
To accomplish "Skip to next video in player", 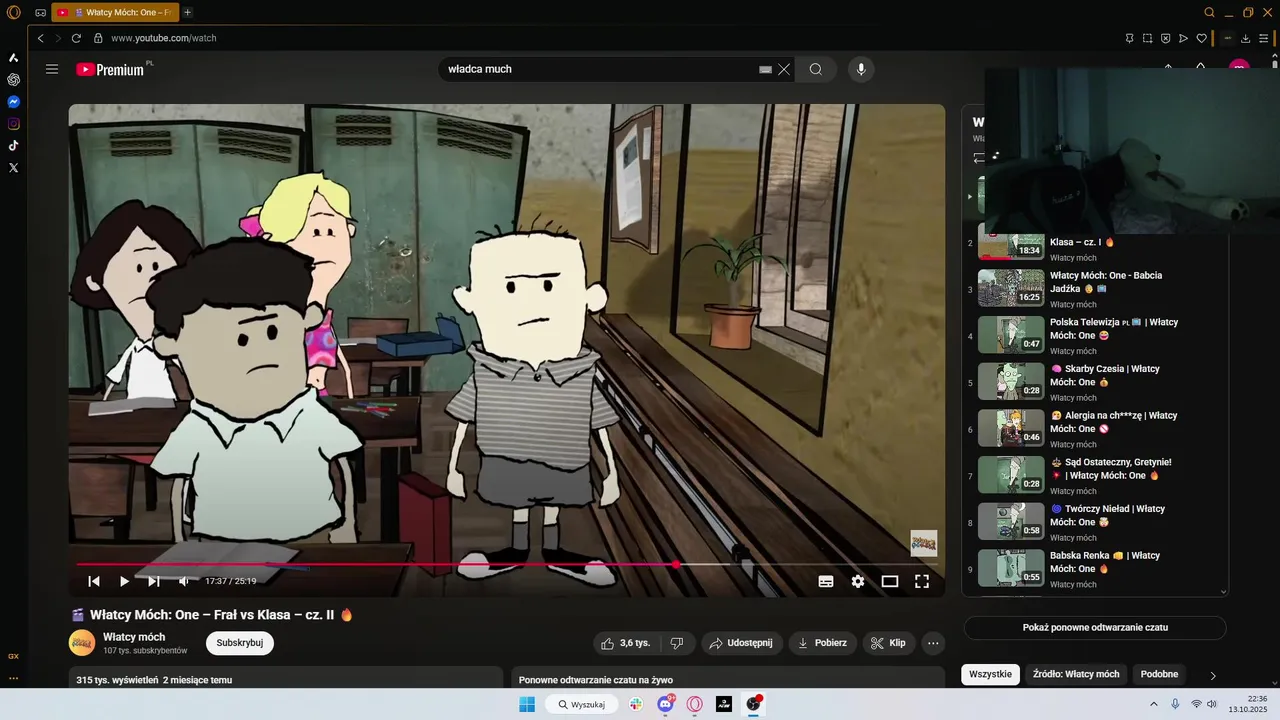I will 154,581.
